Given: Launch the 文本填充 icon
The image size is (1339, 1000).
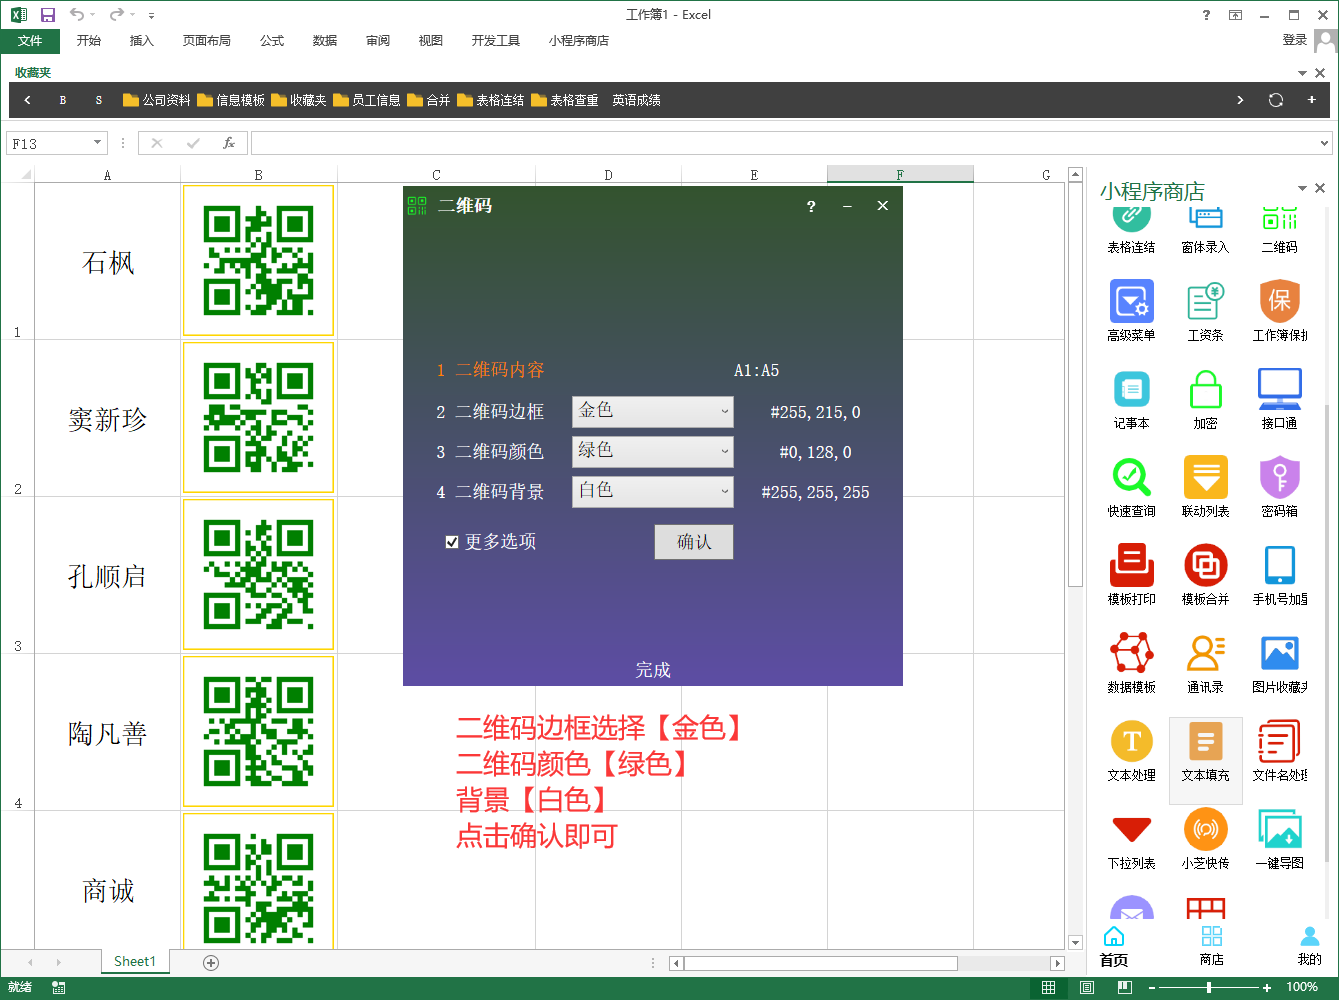Looking at the screenshot, I should point(1205,741).
